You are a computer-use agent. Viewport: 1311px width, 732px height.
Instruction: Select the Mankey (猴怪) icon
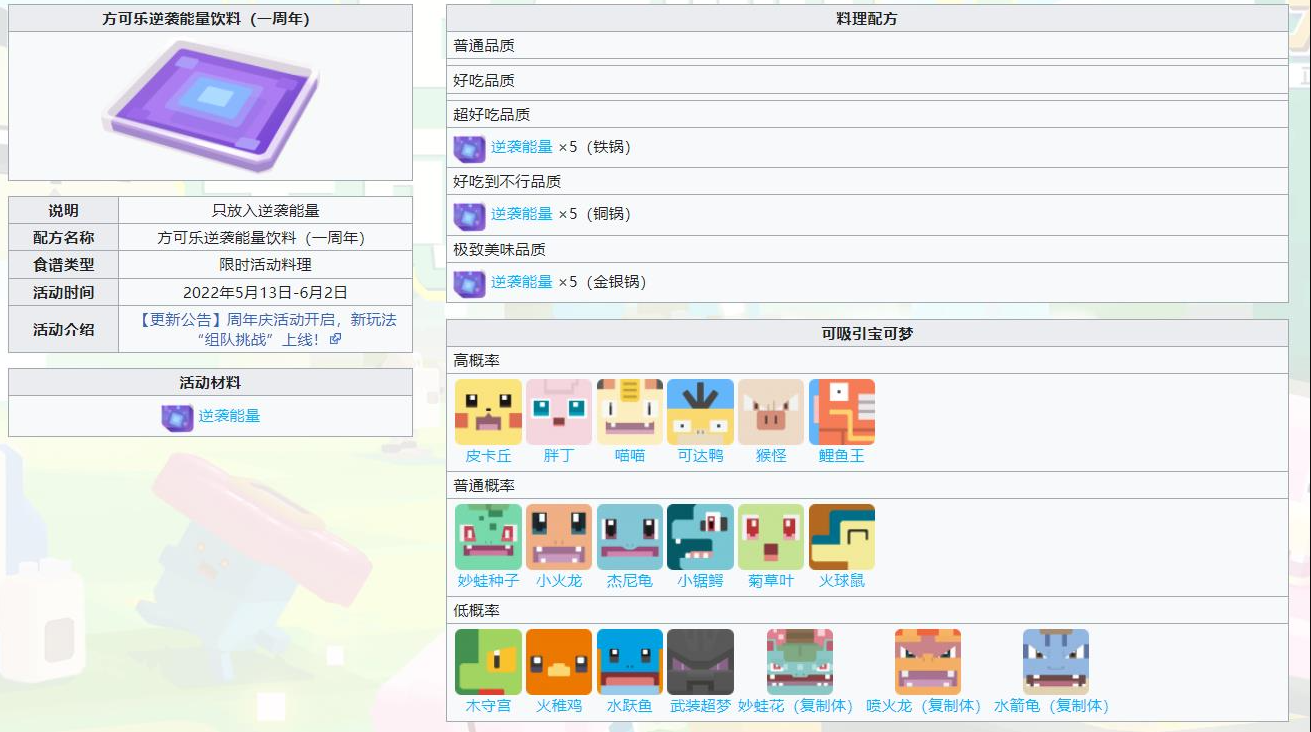[x=771, y=412]
